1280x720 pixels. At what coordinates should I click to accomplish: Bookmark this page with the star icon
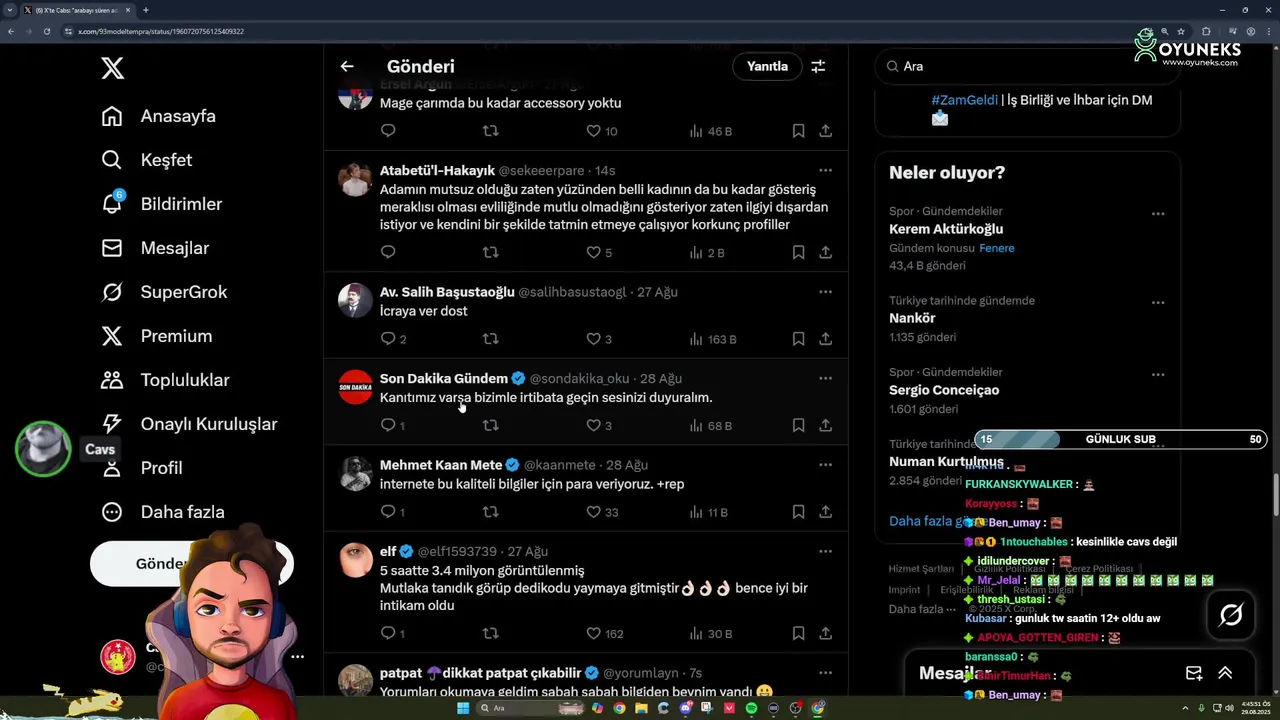pyautogui.click(x=1181, y=31)
